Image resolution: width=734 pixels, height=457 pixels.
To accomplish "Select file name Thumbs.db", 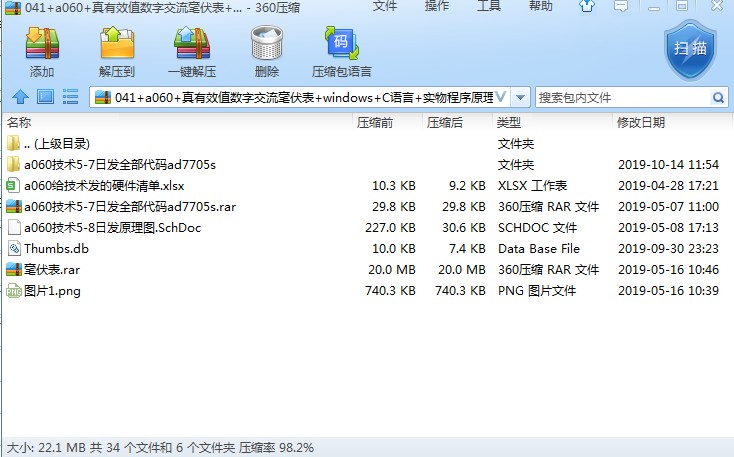I will (57, 249).
